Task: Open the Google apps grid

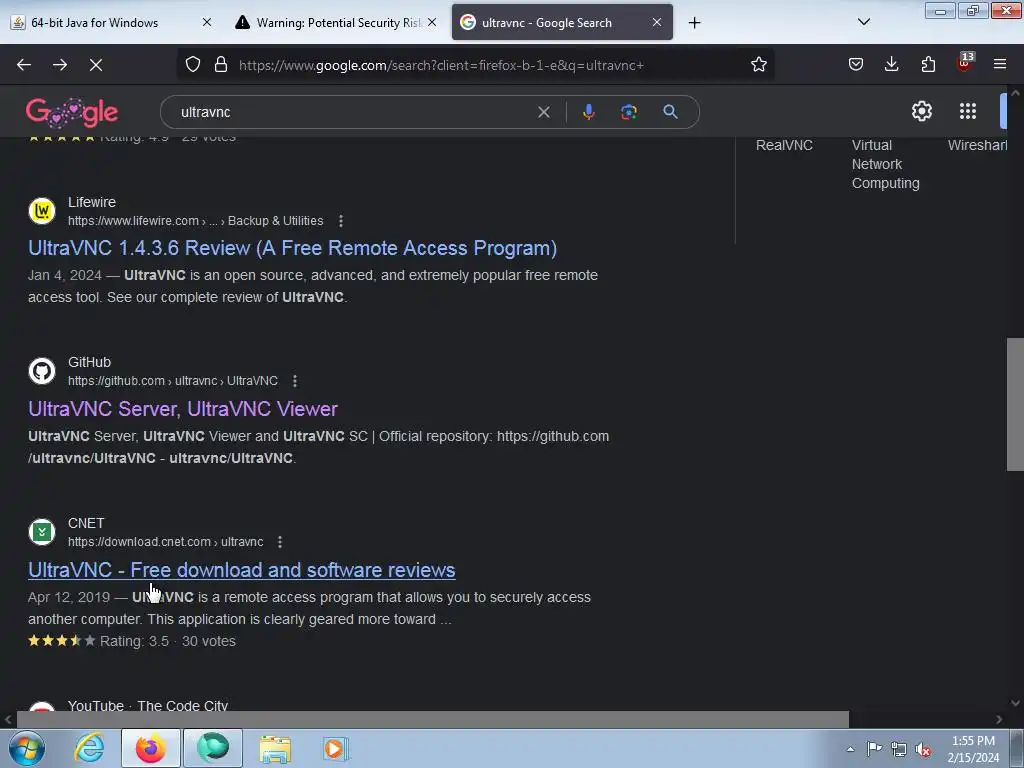Action: click(x=968, y=111)
